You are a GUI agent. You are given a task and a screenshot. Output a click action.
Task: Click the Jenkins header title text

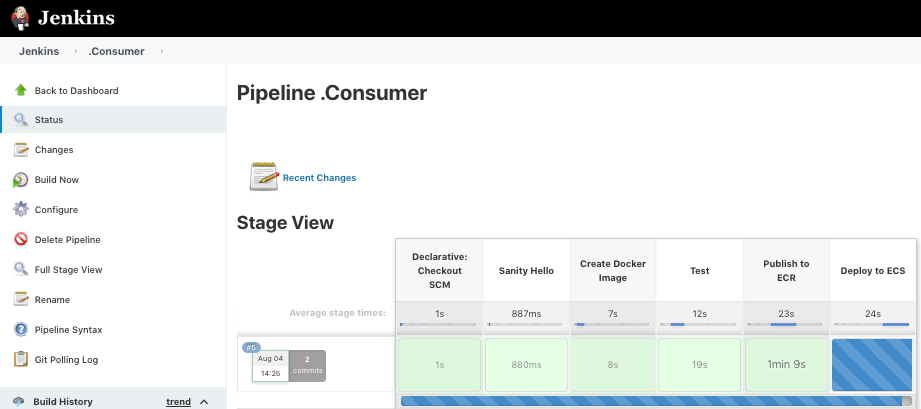76,18
